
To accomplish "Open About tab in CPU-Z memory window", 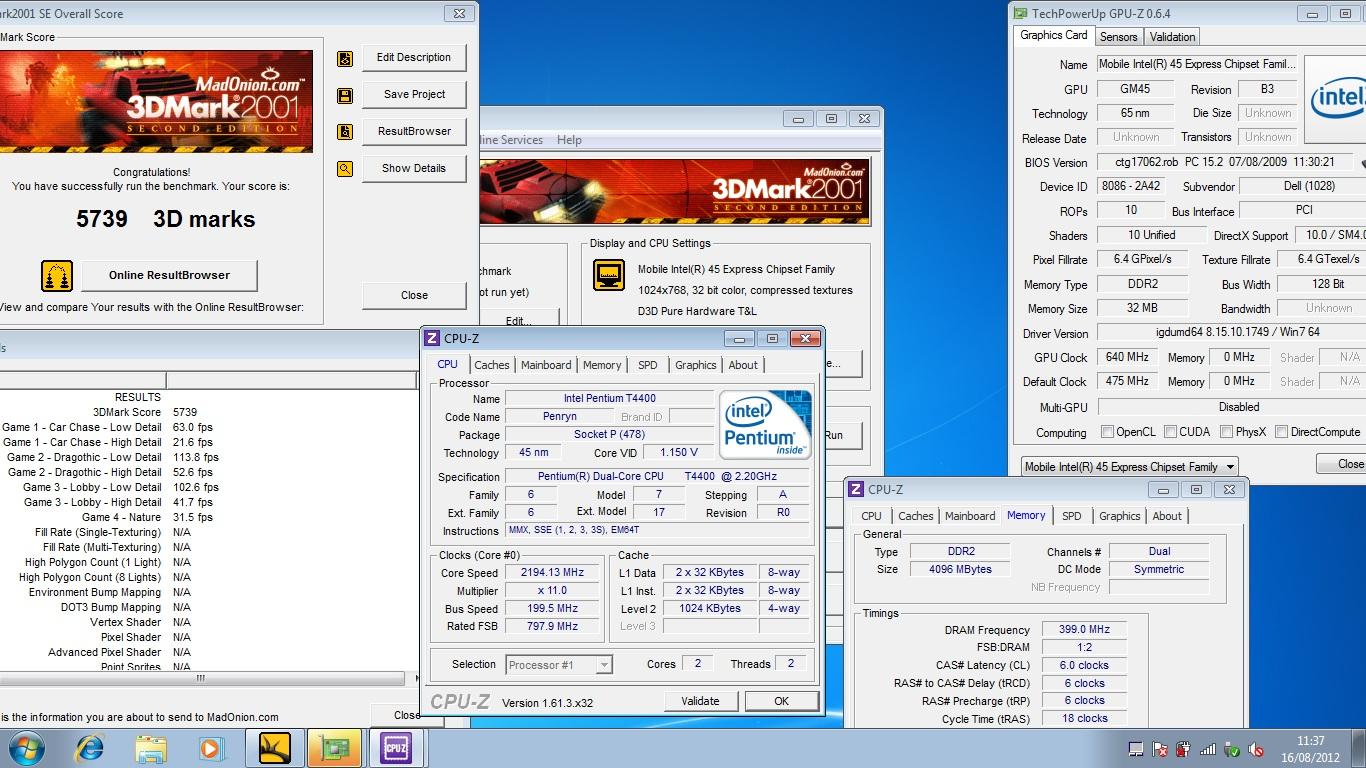I will [x=1167, y=516].
